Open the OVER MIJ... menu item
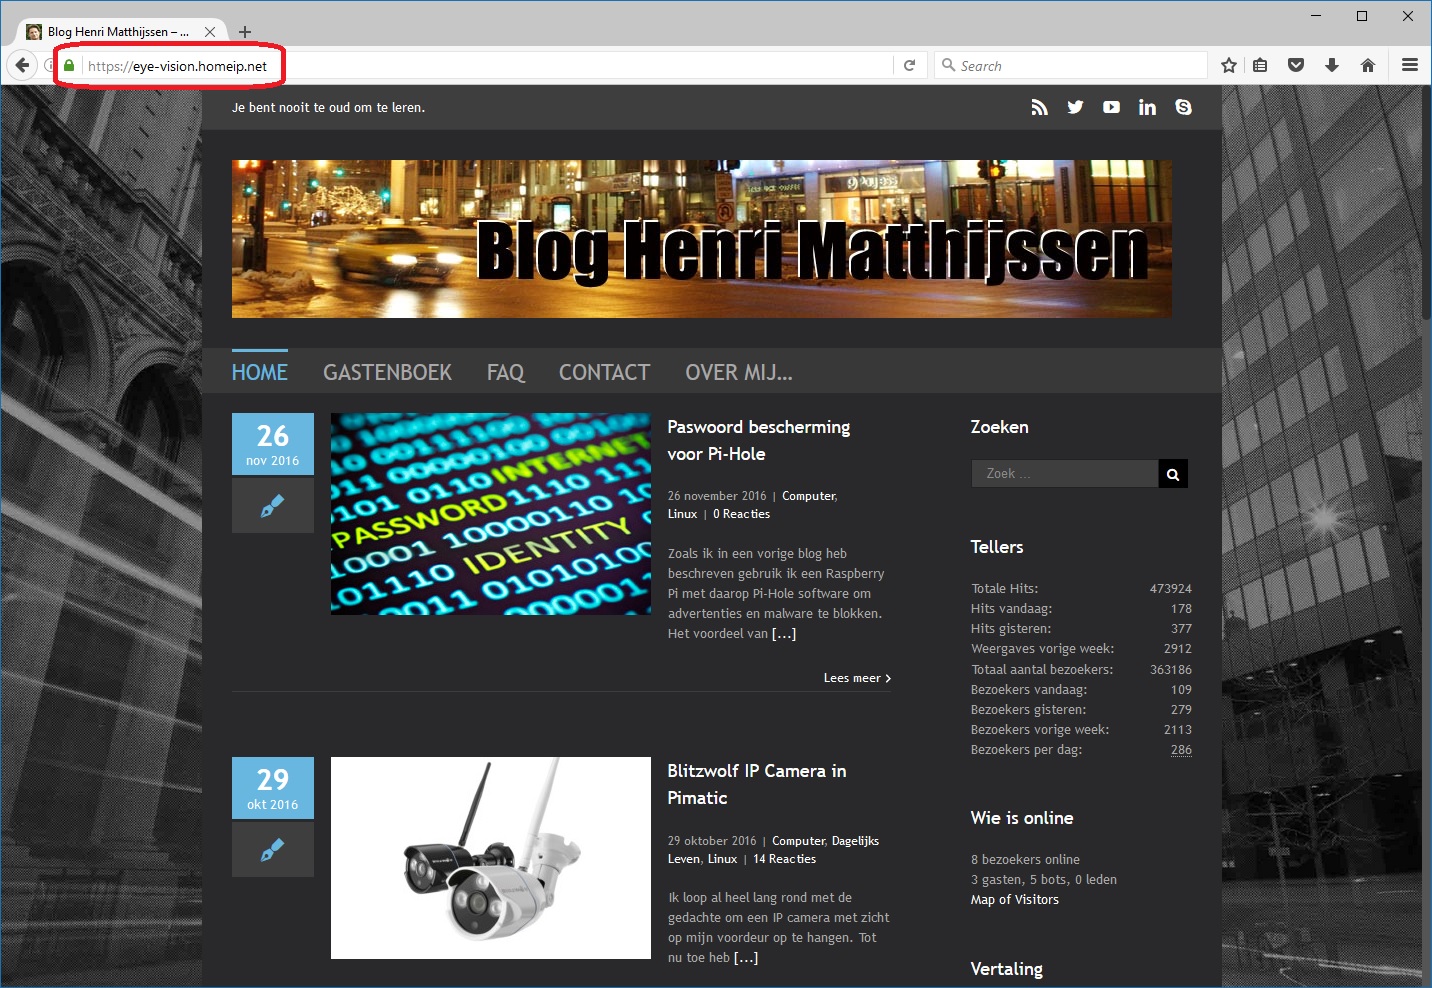 (739, 372)
